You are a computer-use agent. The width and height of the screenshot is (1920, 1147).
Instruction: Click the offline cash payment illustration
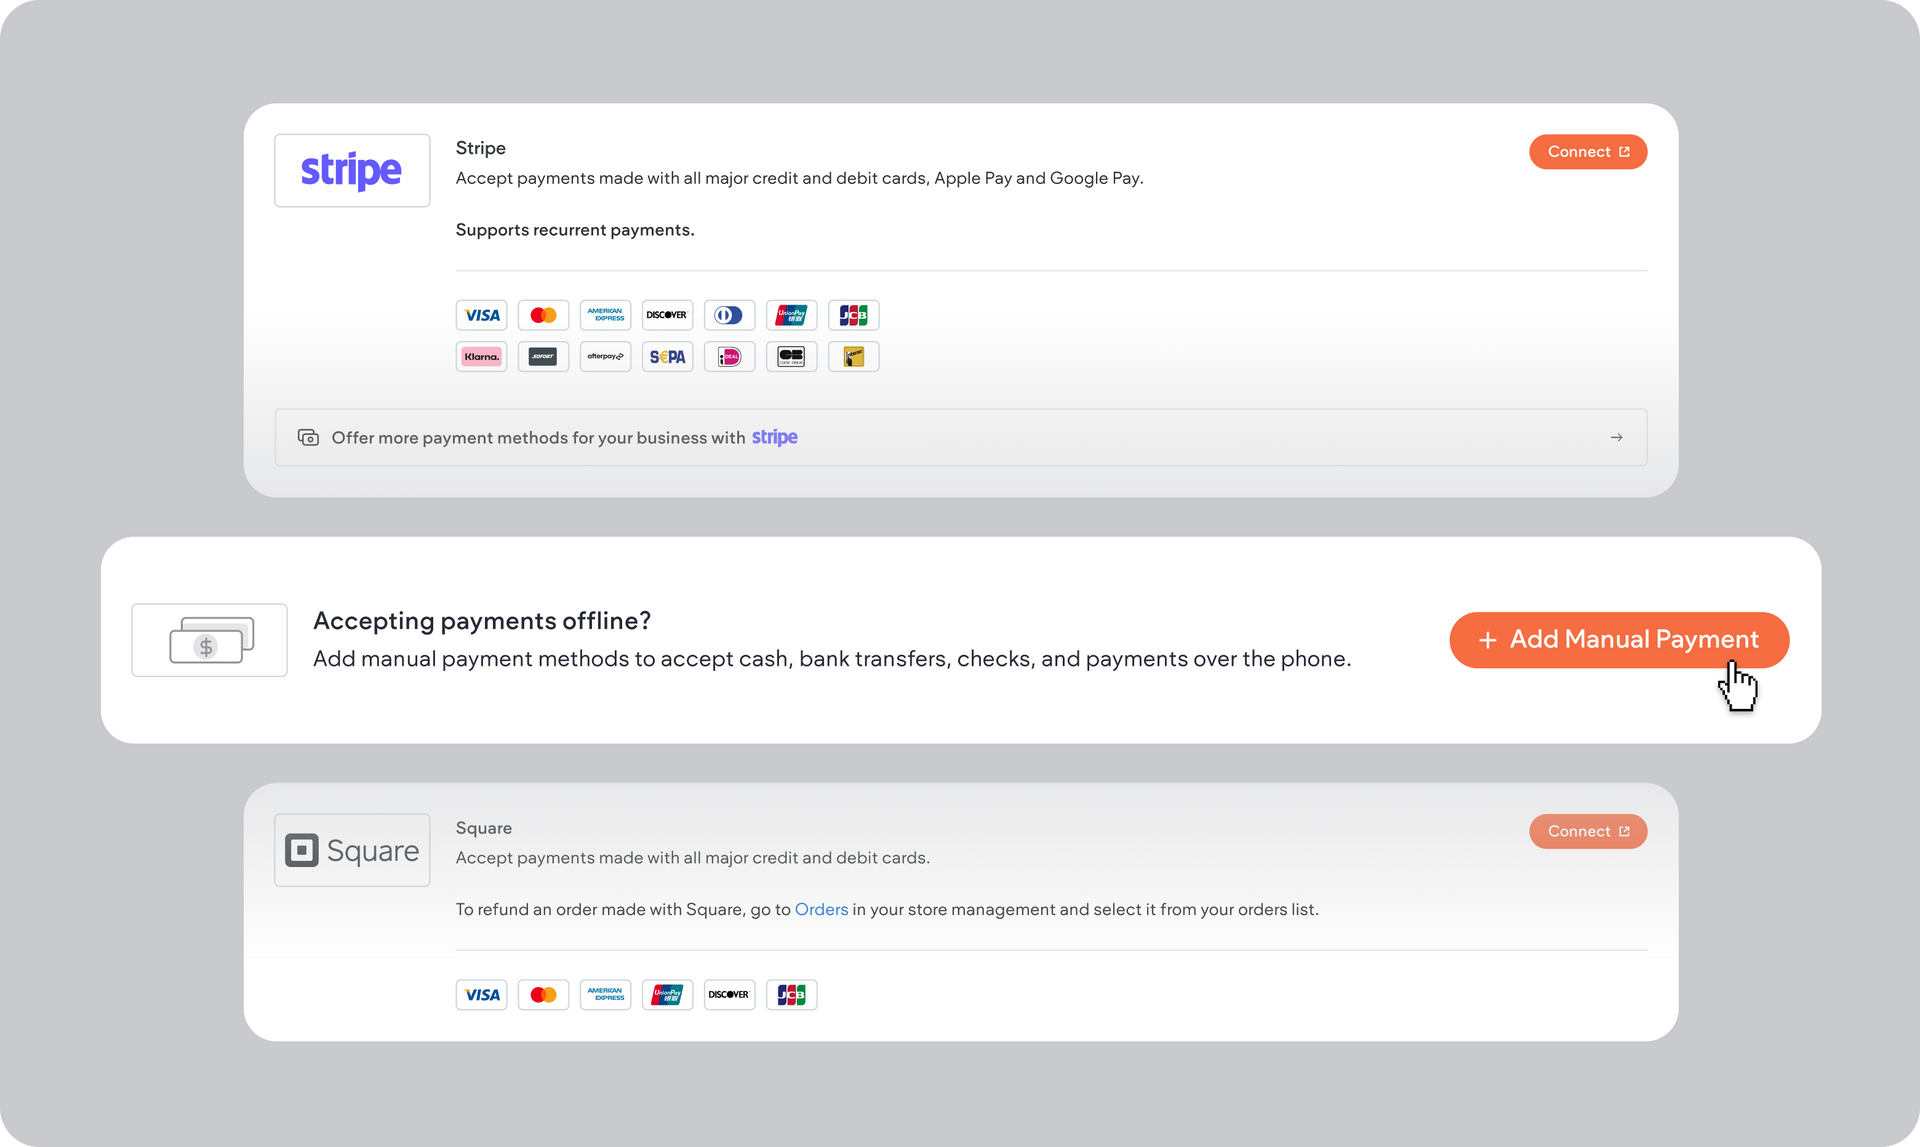tap(209, 640)
